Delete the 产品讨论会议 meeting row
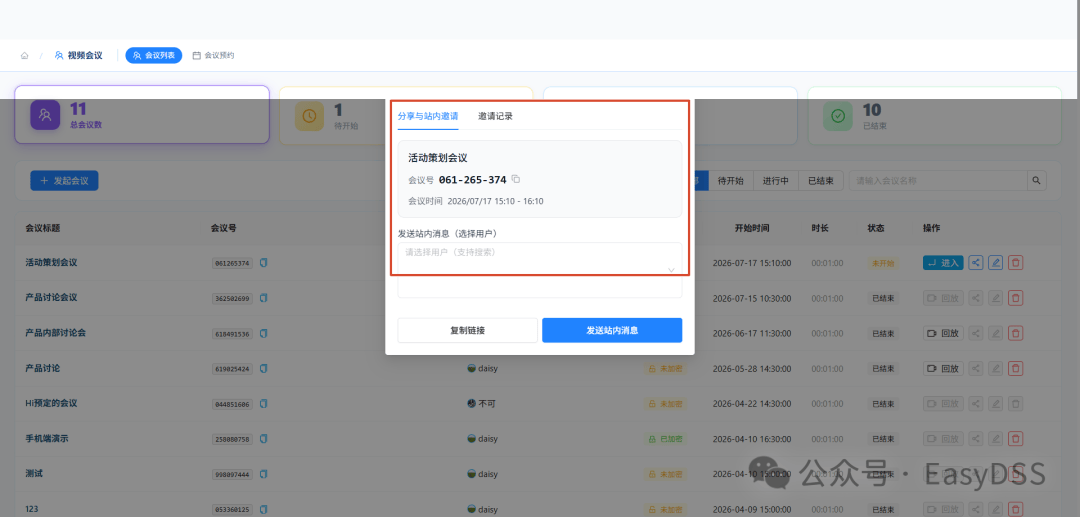This screenshot has width=1080, height=517. [x=1015, y=297]
